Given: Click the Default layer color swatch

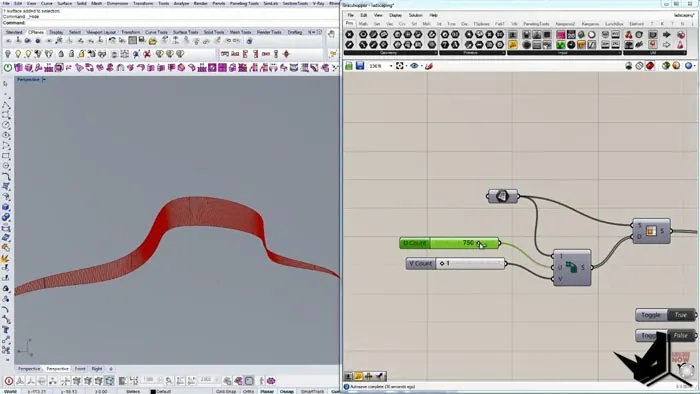Looking at the screenshot, I should click(x=153, y=391).
